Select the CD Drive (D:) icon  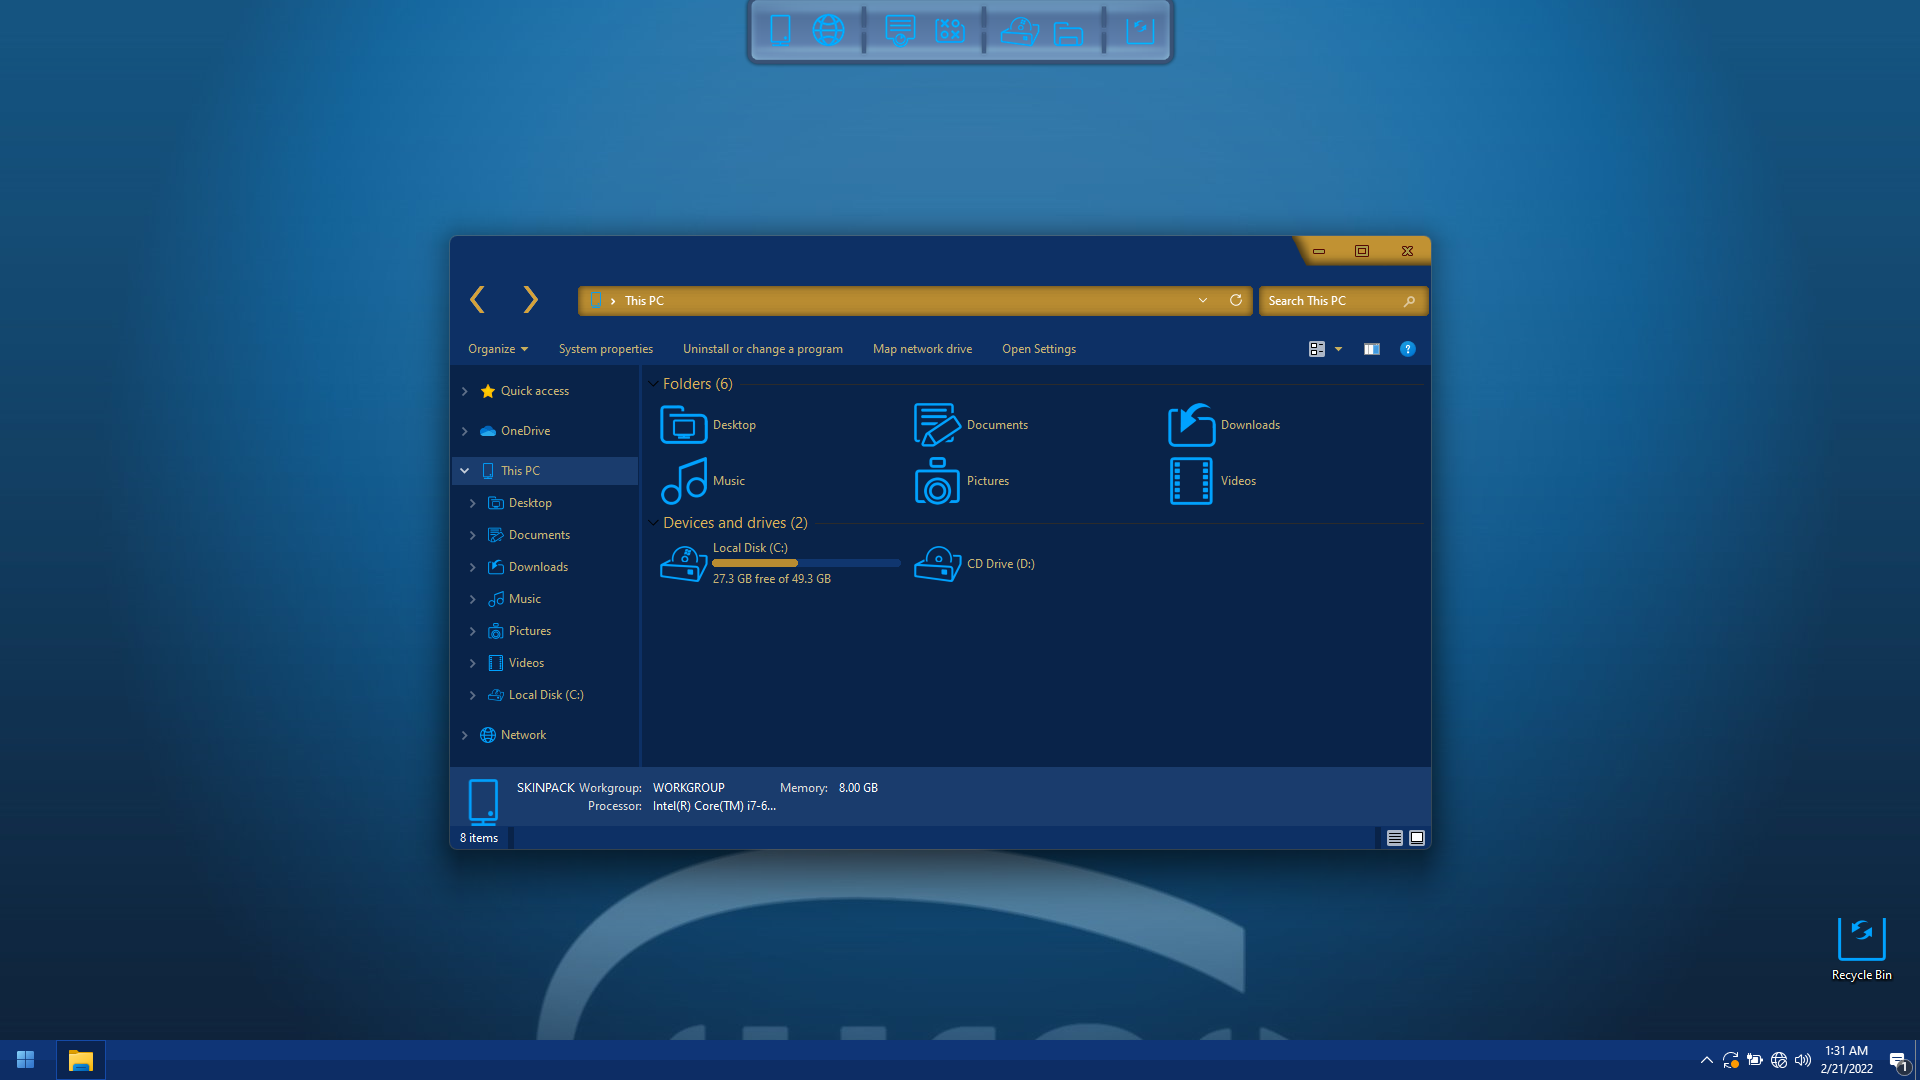tap(937, 564)
